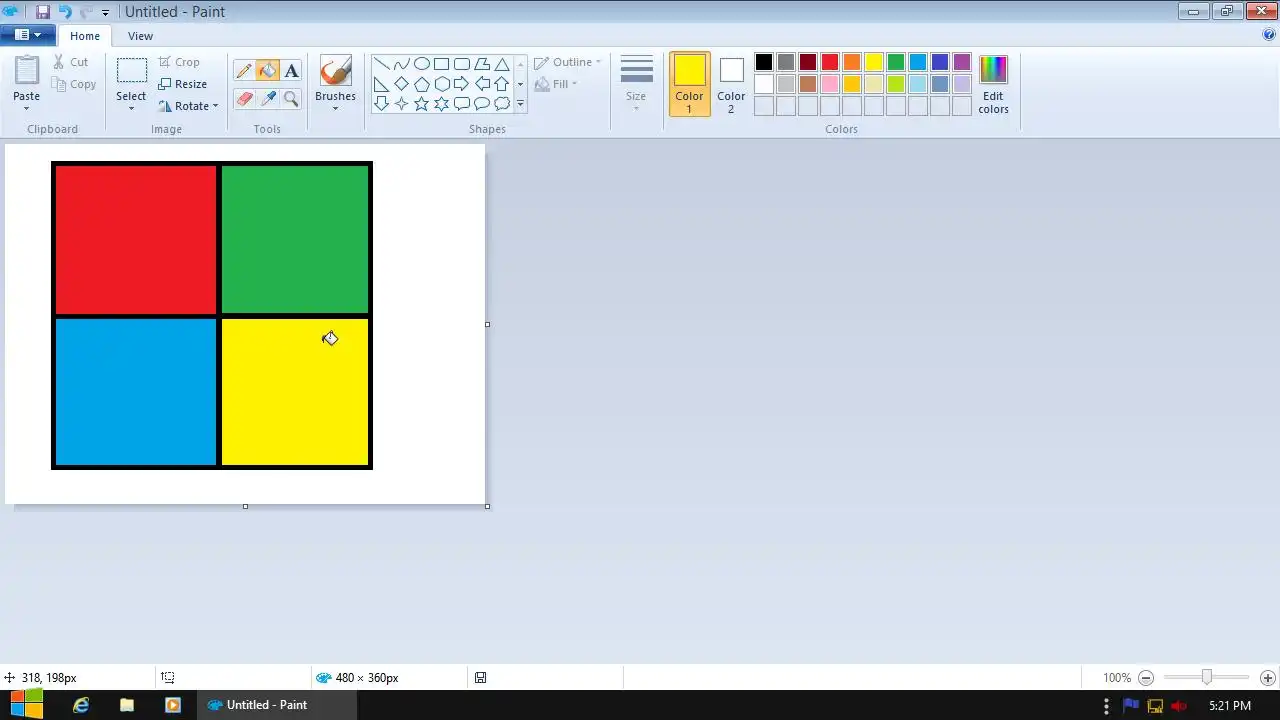Select the Fill with color bucket tool
Viewport: 1280px width, 720px height.
pos(267,71)
